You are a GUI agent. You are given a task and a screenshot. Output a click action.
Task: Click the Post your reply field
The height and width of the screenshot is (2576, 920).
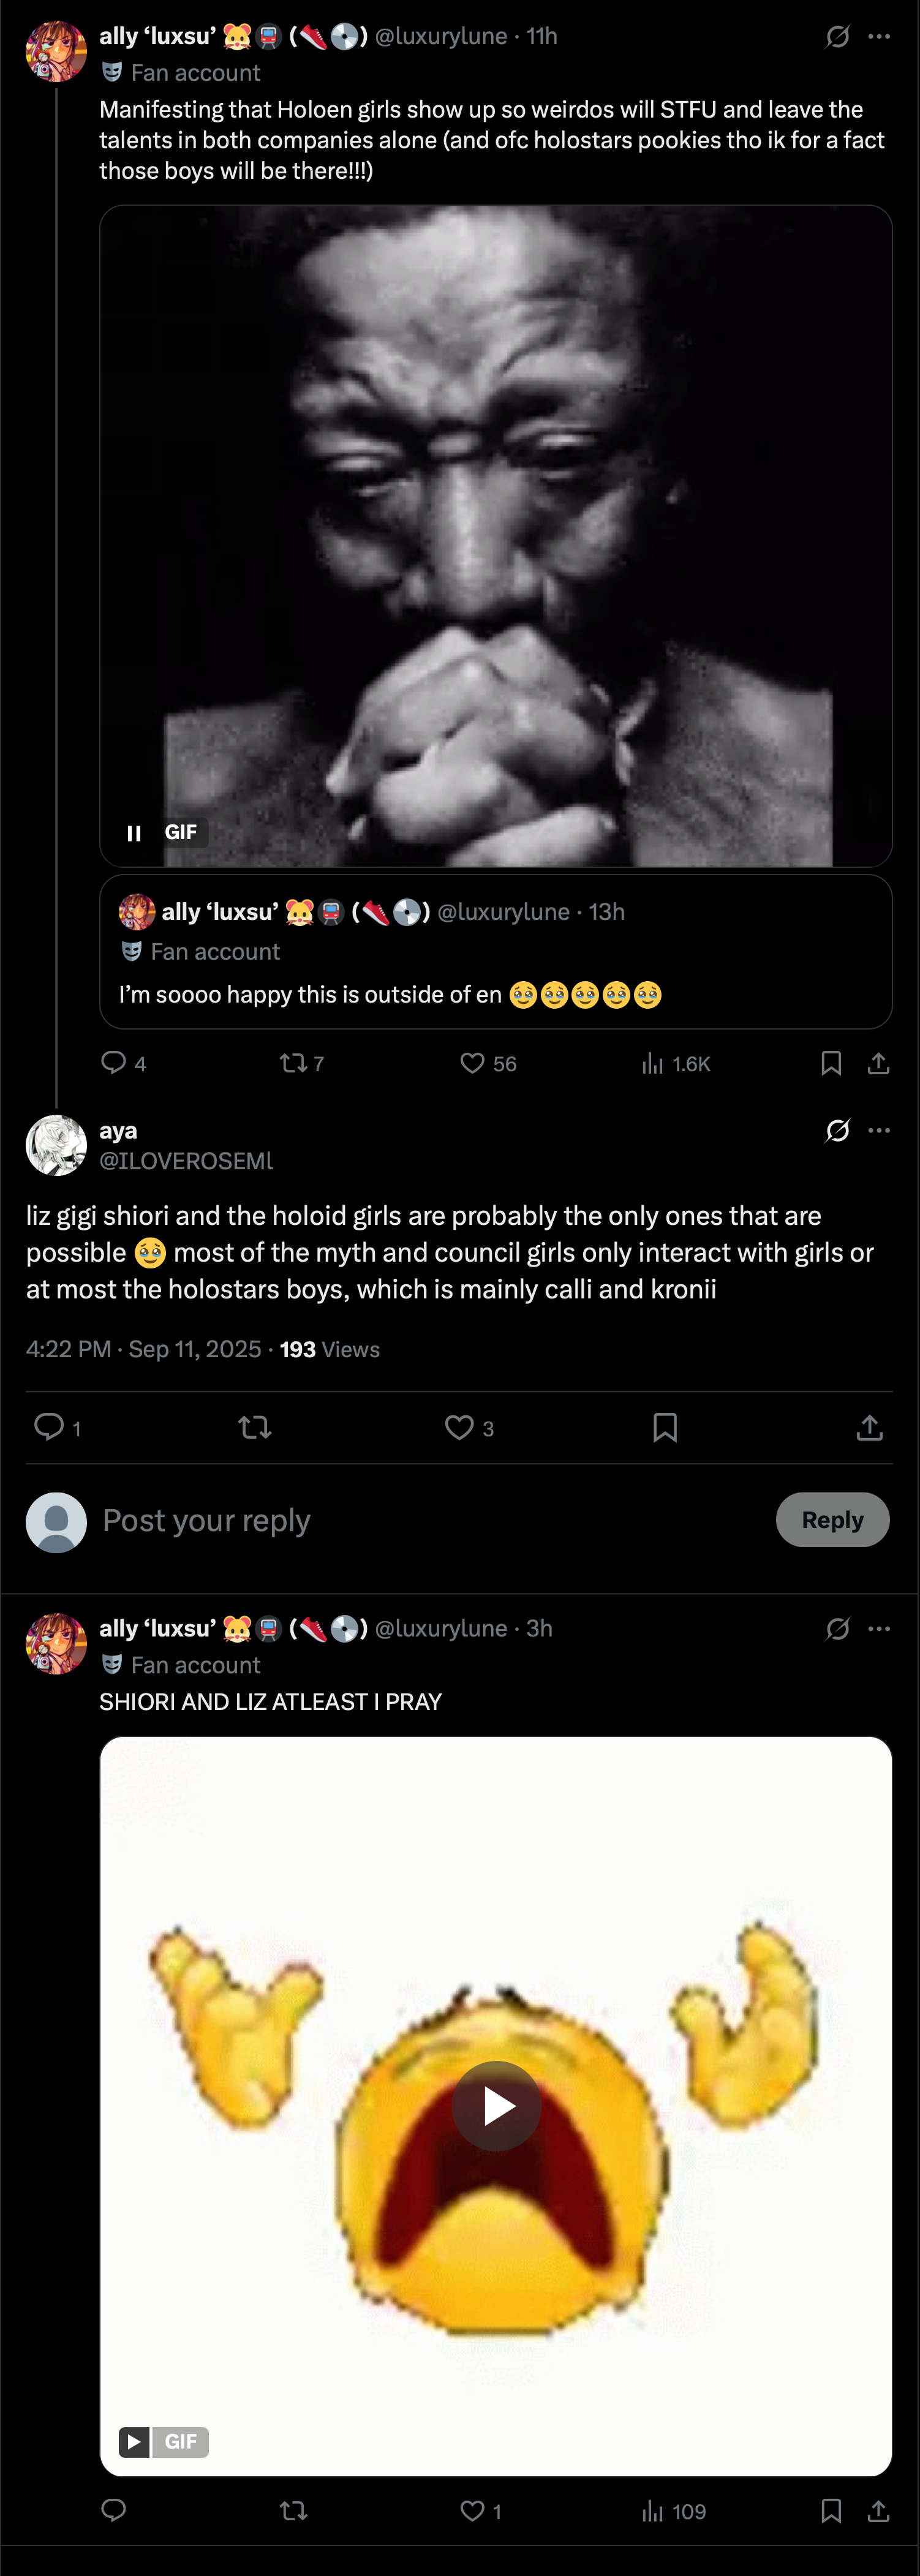pyautogui.click(x=400, y=1520)
